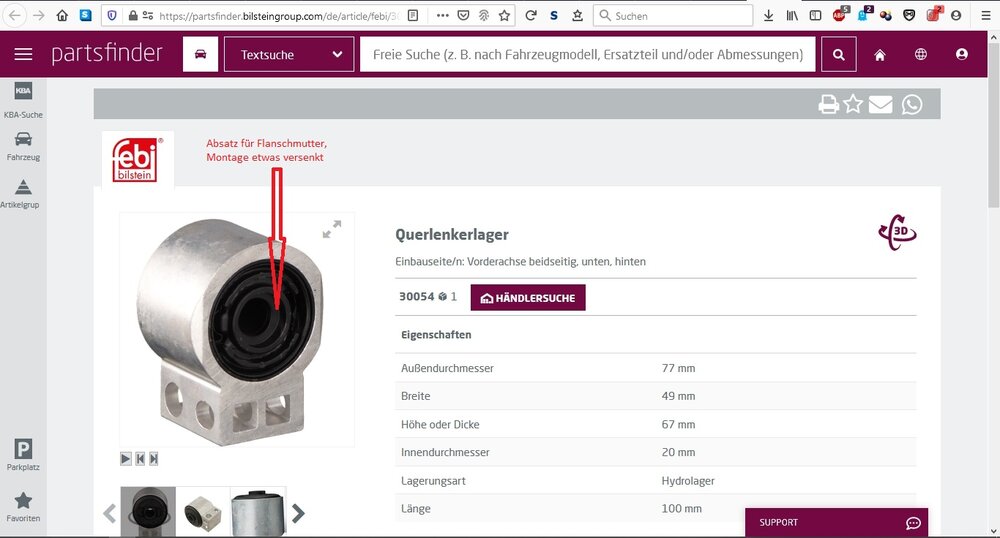Open the Firefox application menu
1000x538 pixels.
pyautogui.click(x=985, y=15)
